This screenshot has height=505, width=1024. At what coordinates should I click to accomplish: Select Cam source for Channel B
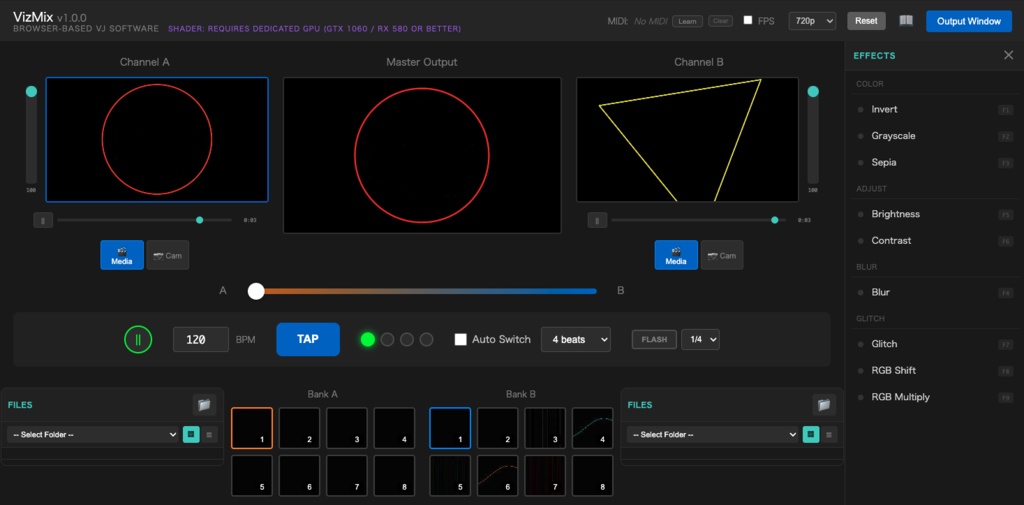(x=722, y=255)
